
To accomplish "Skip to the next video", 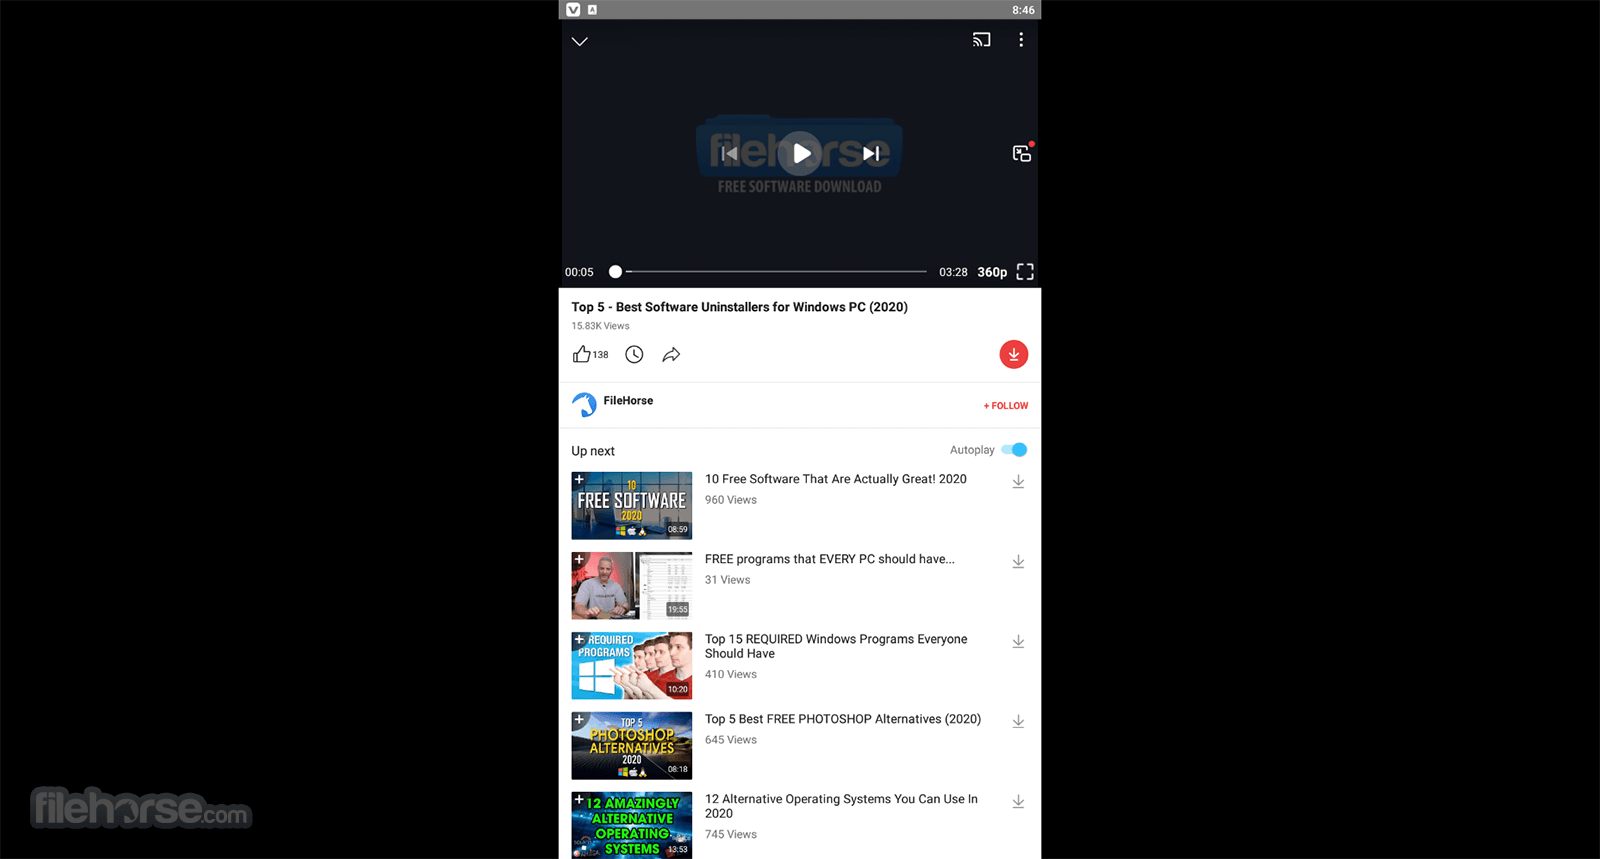I will [871, 153].
